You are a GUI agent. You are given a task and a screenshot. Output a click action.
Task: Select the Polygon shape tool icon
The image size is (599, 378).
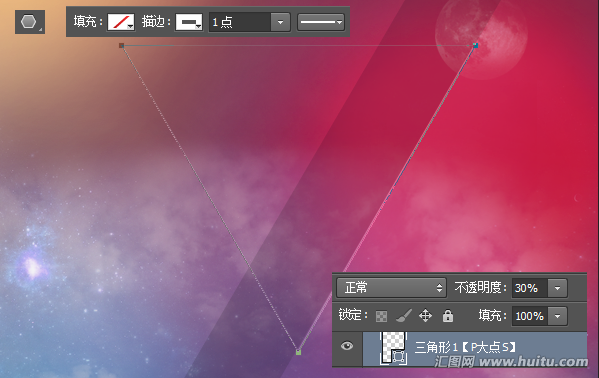[x=29, y=22]
